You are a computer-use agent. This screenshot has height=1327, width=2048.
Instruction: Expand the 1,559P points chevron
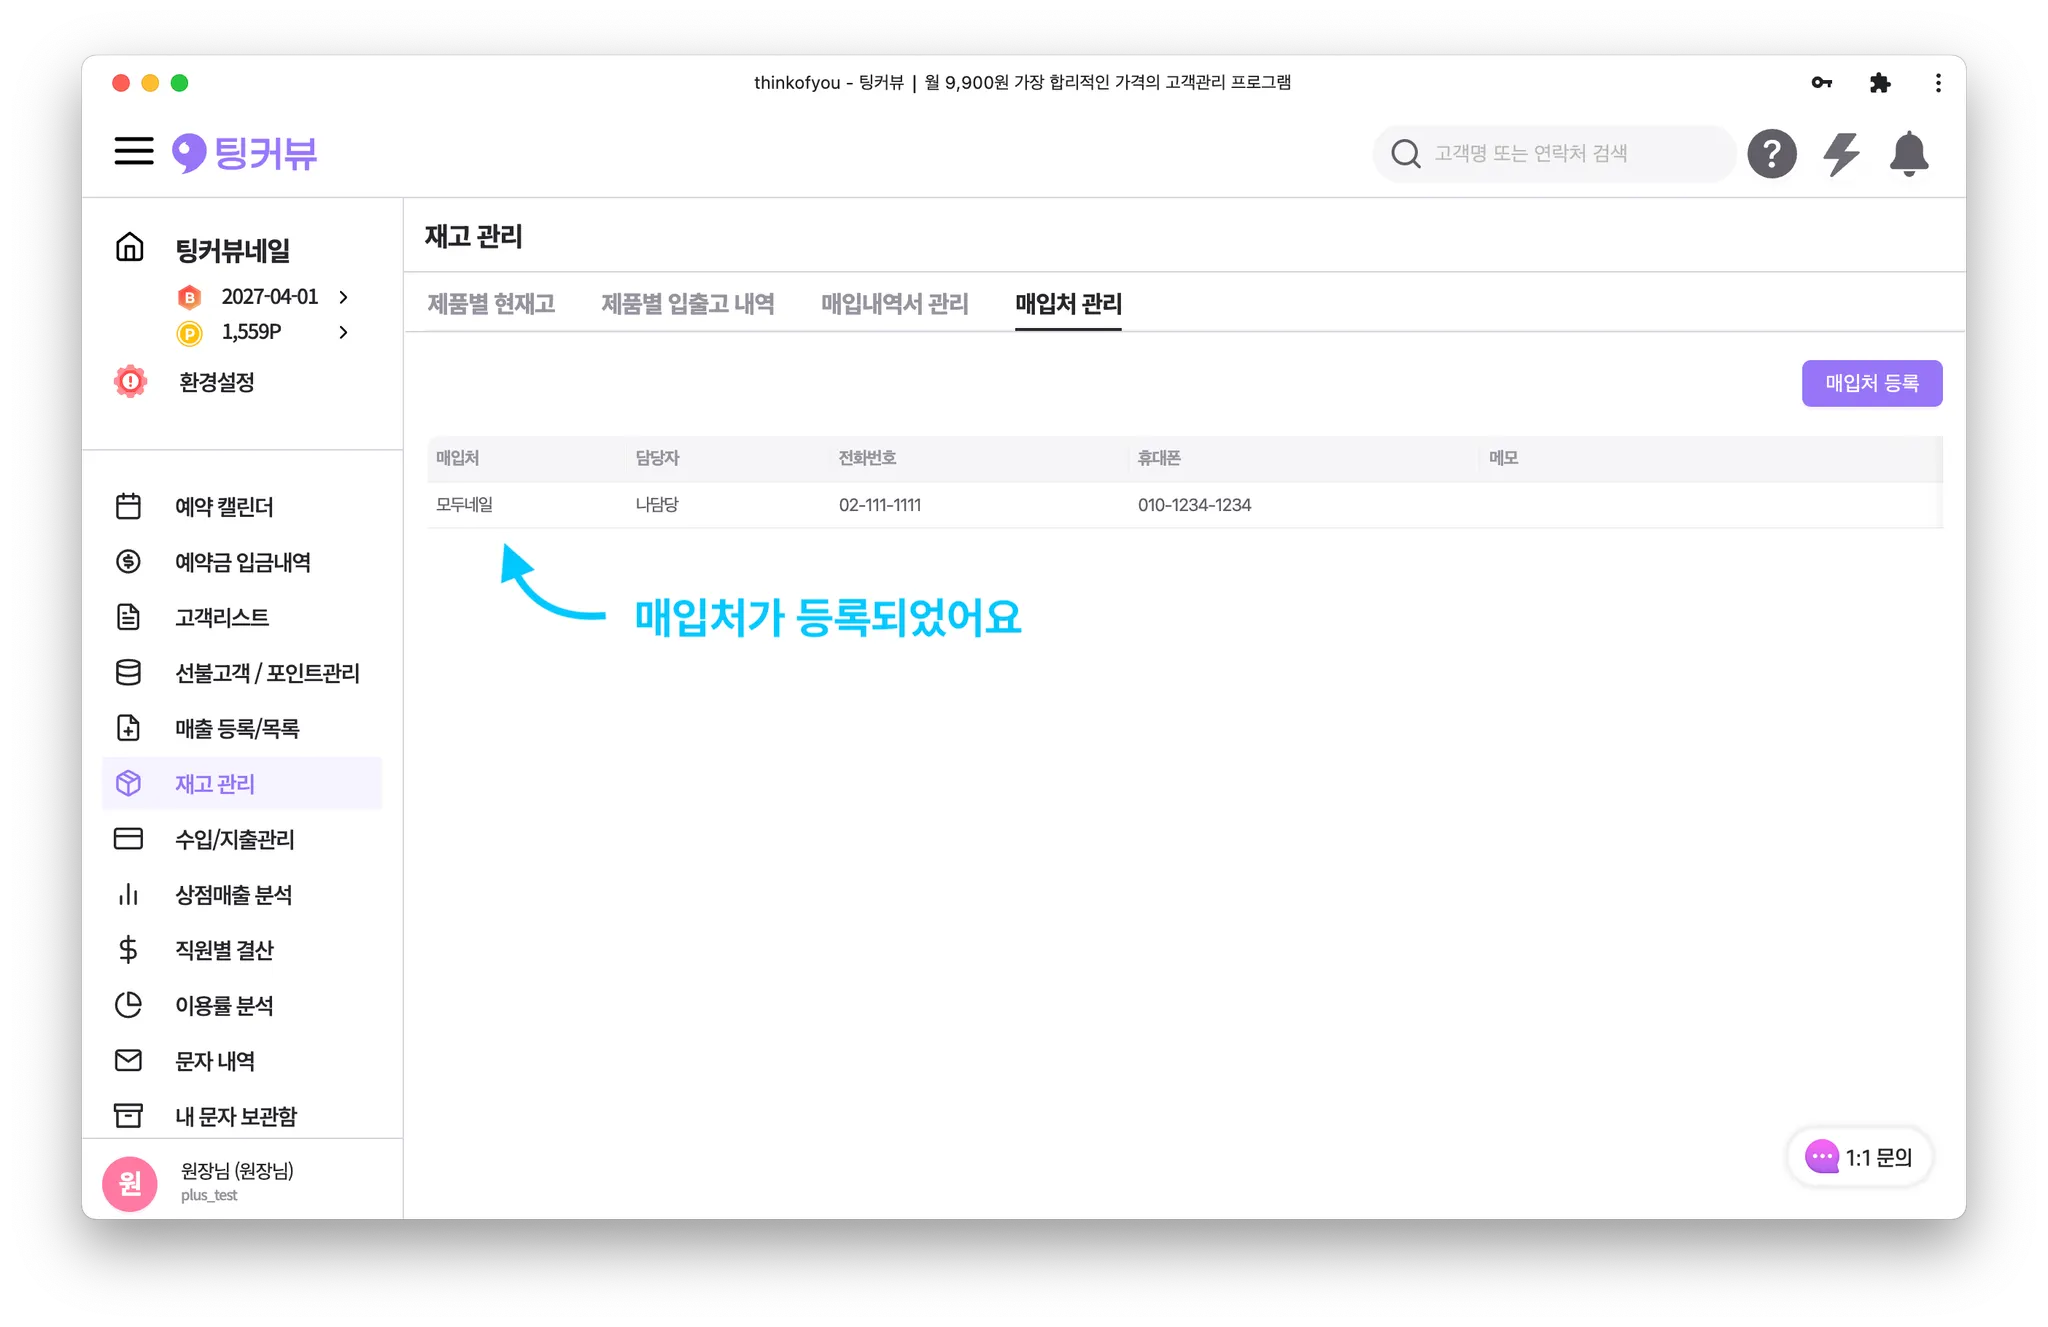pos(343,332)
